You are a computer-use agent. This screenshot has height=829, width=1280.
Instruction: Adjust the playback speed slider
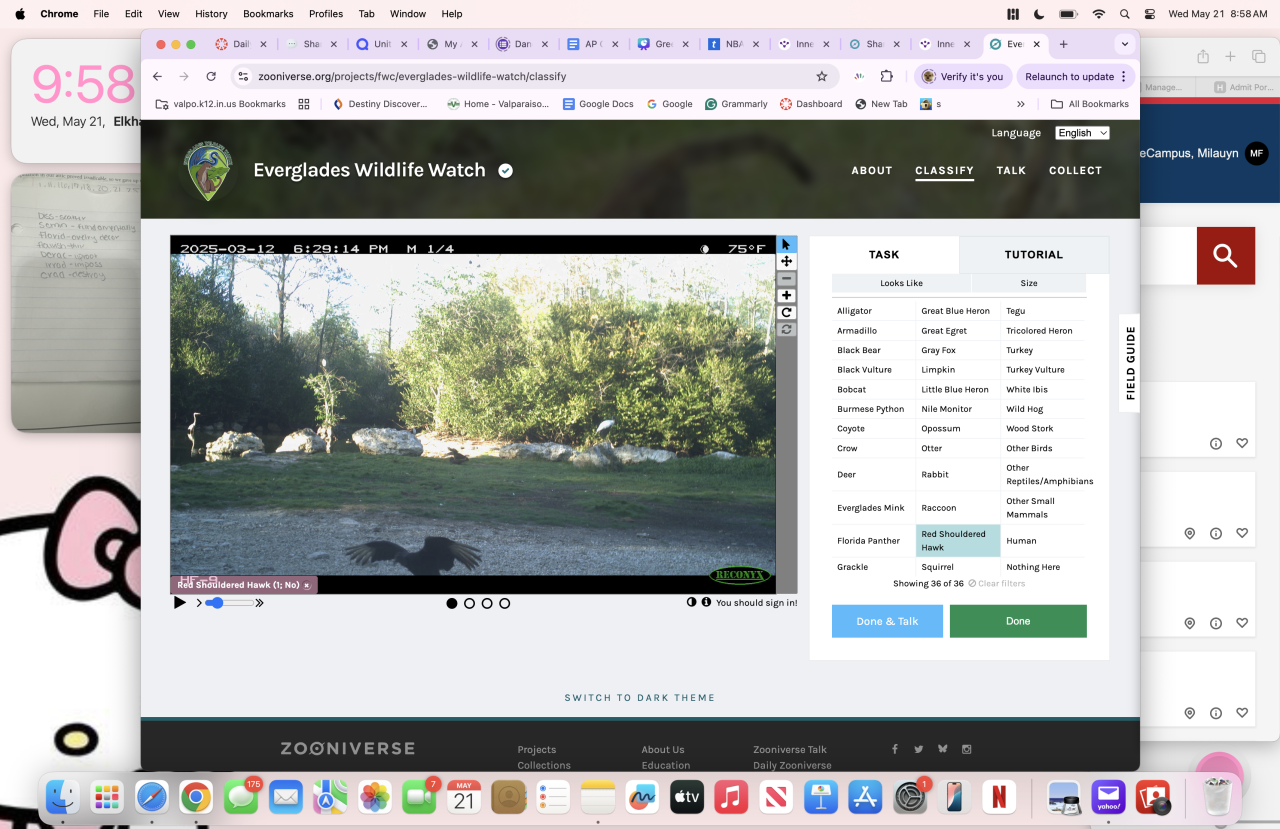[x=229, y=603]
